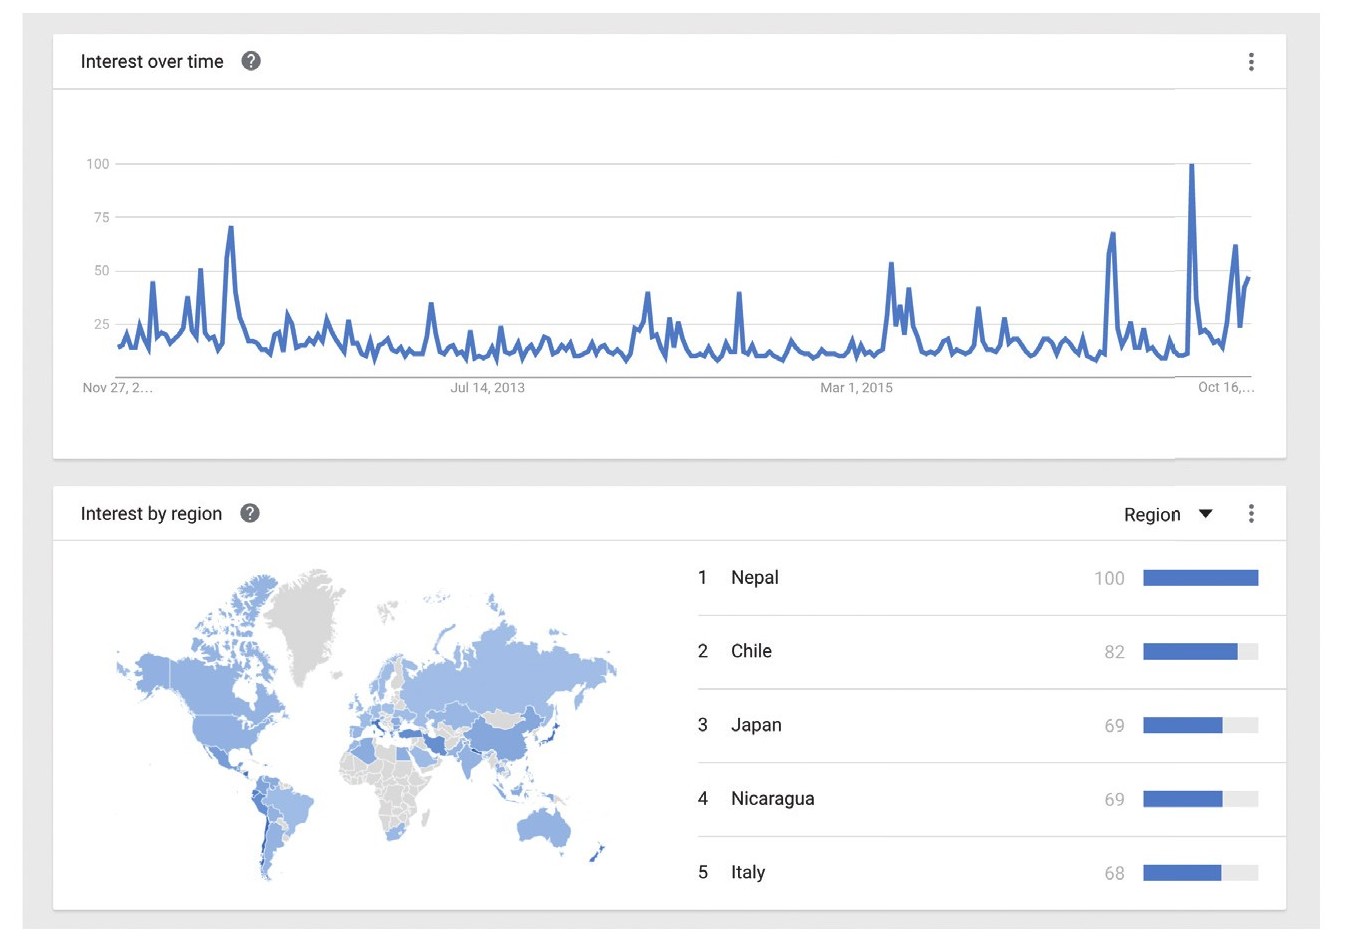Click the Mar 1, 2015 axis label

click(x=856, y=388)
